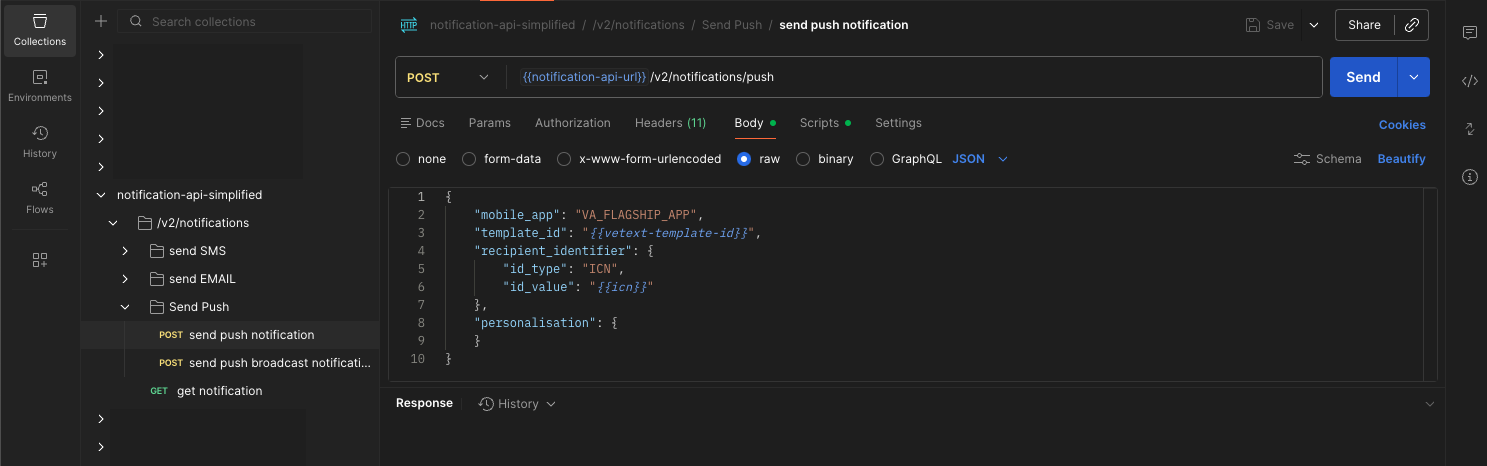Image resolution: width=1487 pixels, height=466 pixels.
Task: Open the code snippet icon in right sidebar
Action: 1469,81
